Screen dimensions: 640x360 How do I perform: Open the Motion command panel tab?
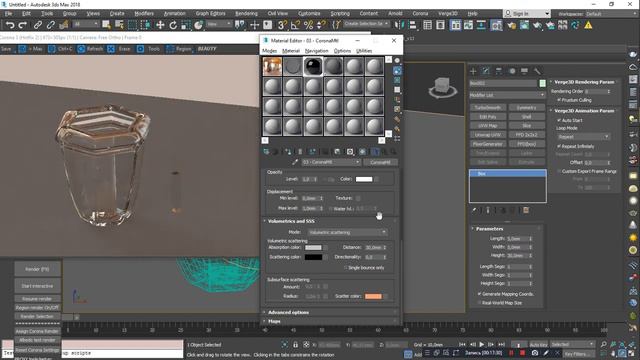512,71
